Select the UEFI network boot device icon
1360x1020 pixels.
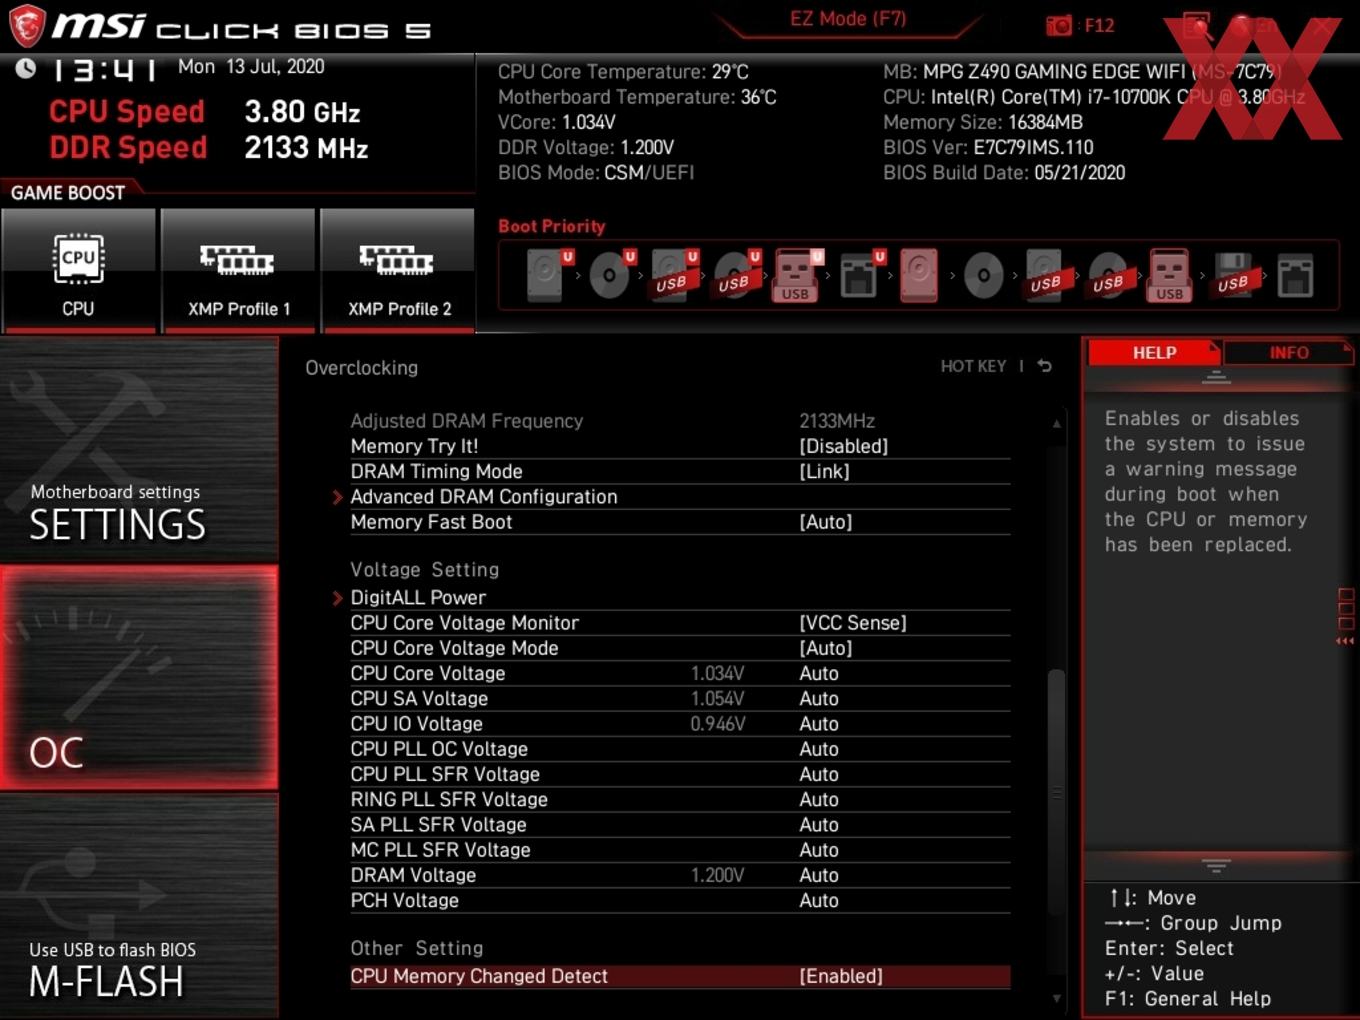click(859, 275)
